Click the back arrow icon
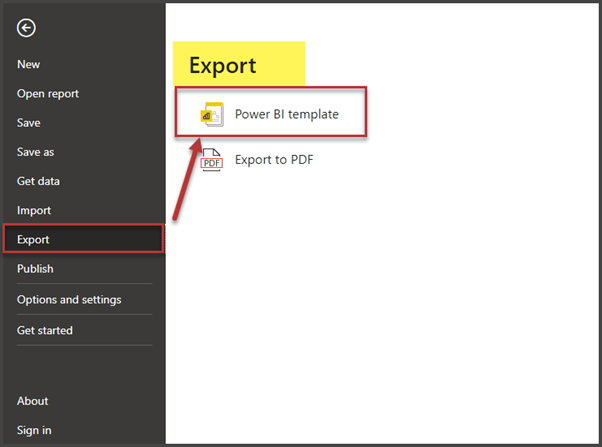Viewport: 602px width, 447px height. 26,28
